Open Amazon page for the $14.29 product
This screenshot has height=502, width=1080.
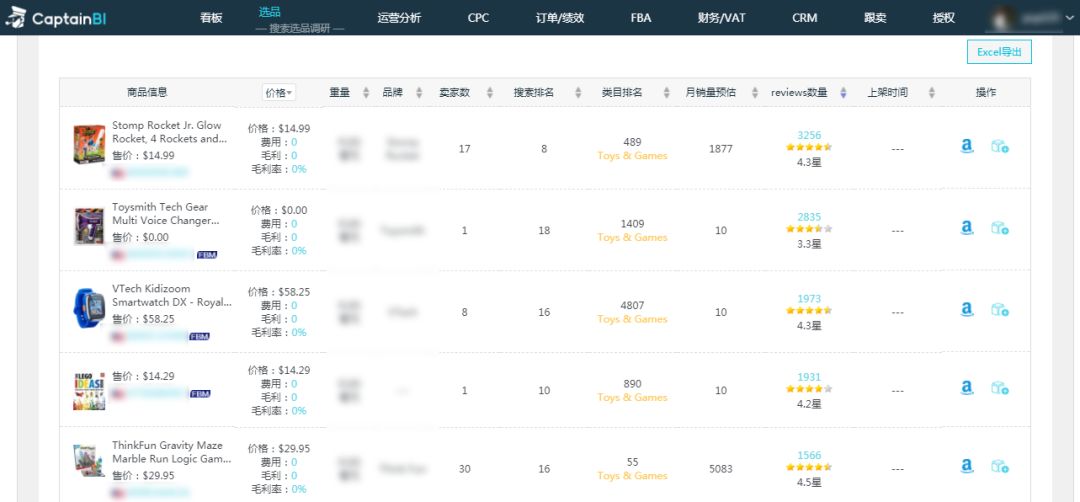pyautogui.click(x=967, y=388)
